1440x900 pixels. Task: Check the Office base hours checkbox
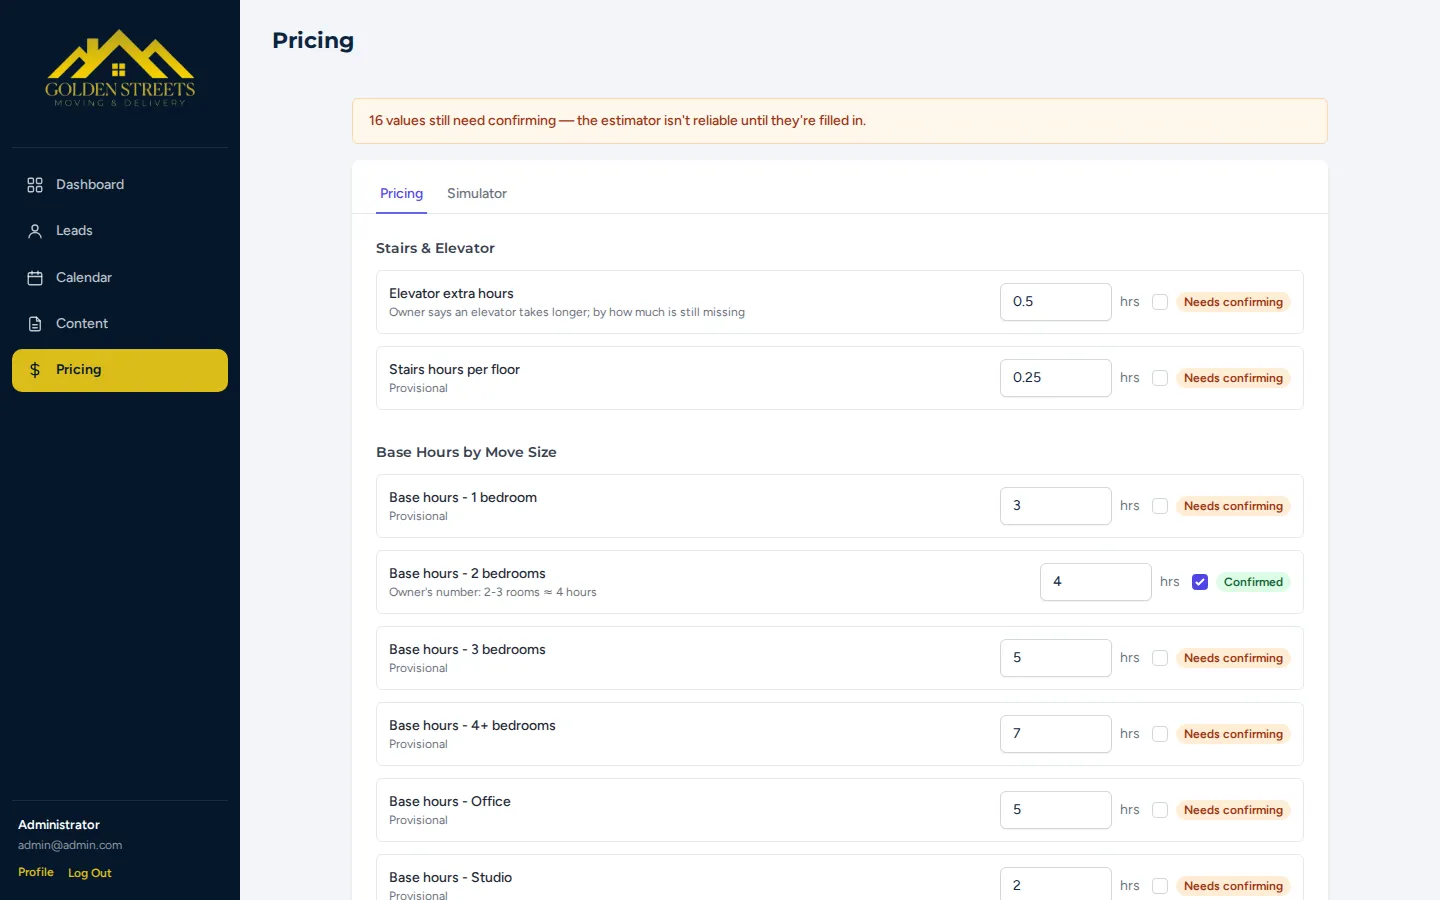1160,810
